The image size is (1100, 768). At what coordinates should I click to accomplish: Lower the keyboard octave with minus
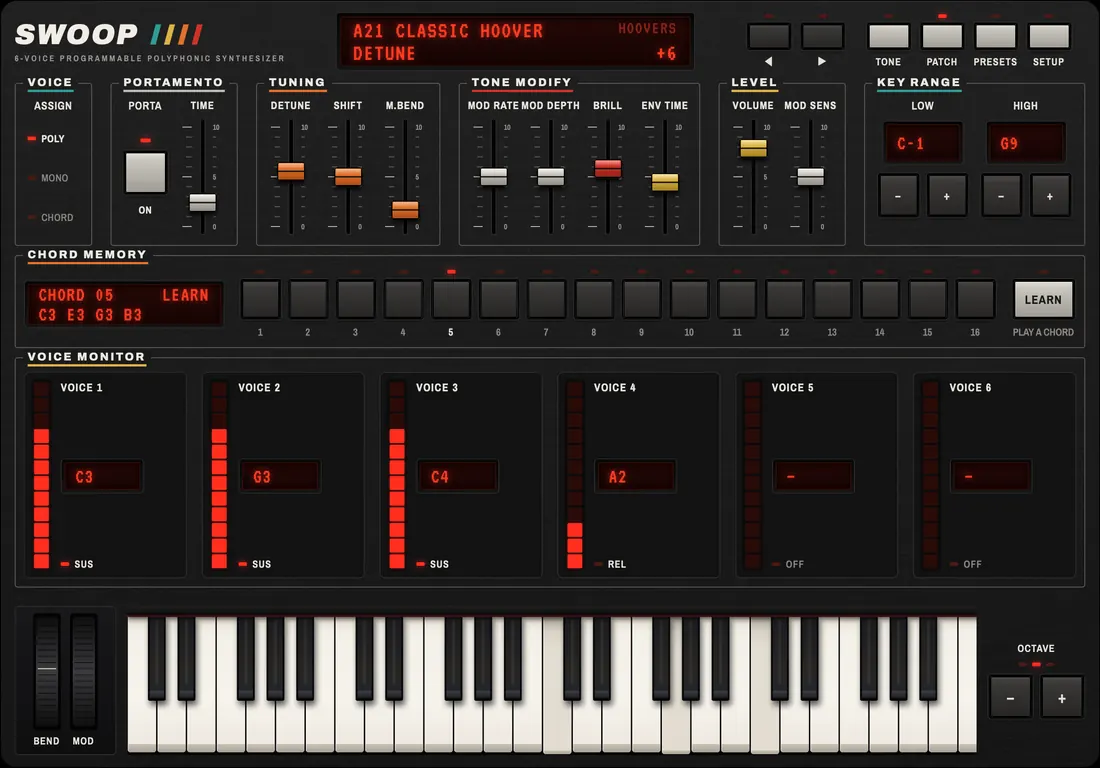pos(1010,697)
